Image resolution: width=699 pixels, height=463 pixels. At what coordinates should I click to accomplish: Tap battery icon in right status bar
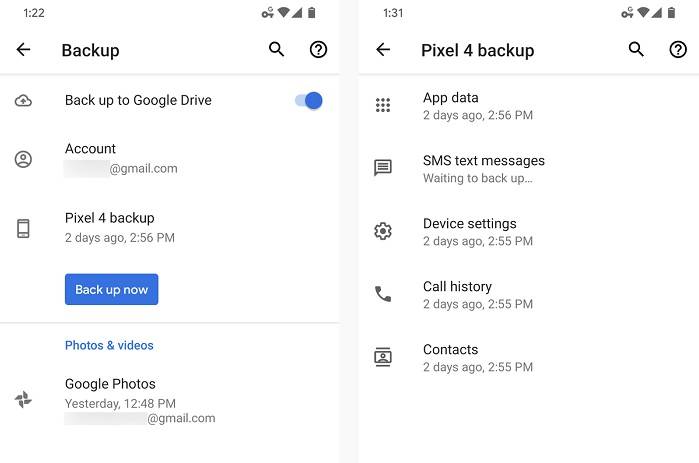[x=671, y=12]
